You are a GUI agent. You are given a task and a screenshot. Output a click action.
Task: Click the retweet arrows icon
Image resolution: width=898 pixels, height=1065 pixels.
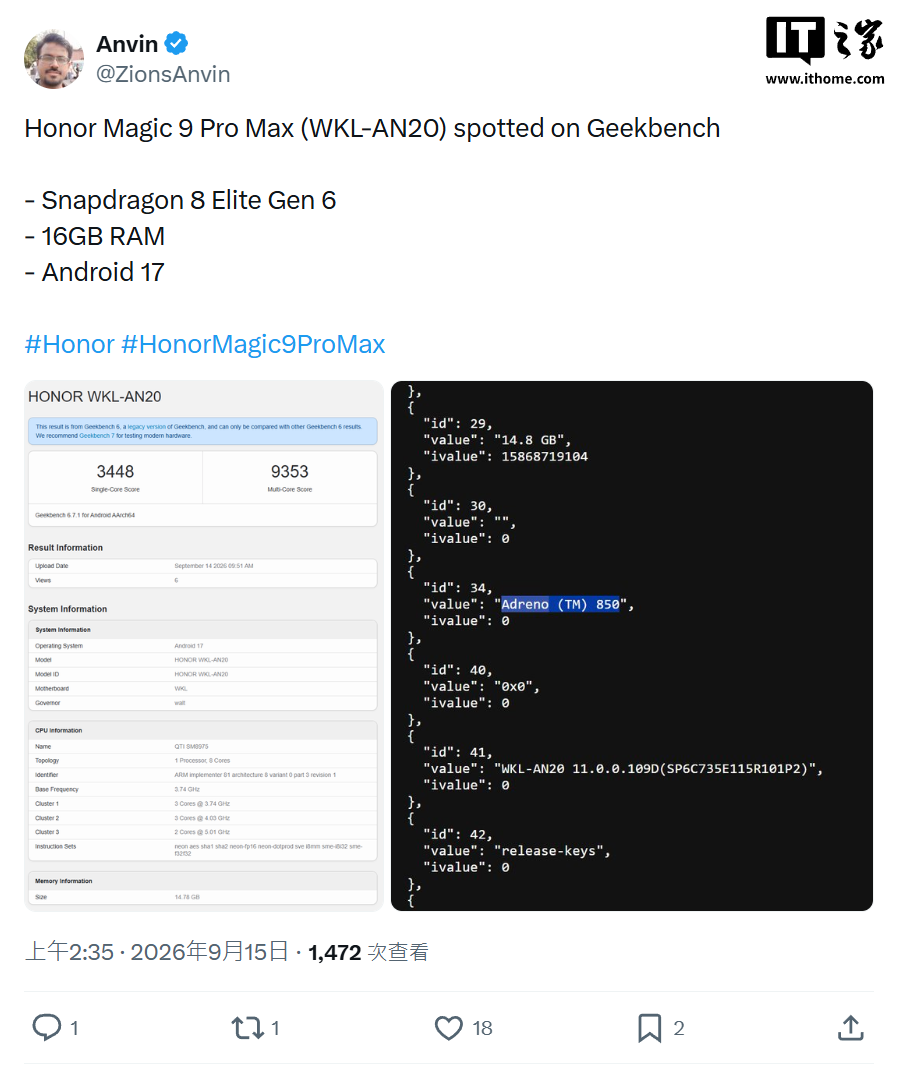pos(248,1028)
